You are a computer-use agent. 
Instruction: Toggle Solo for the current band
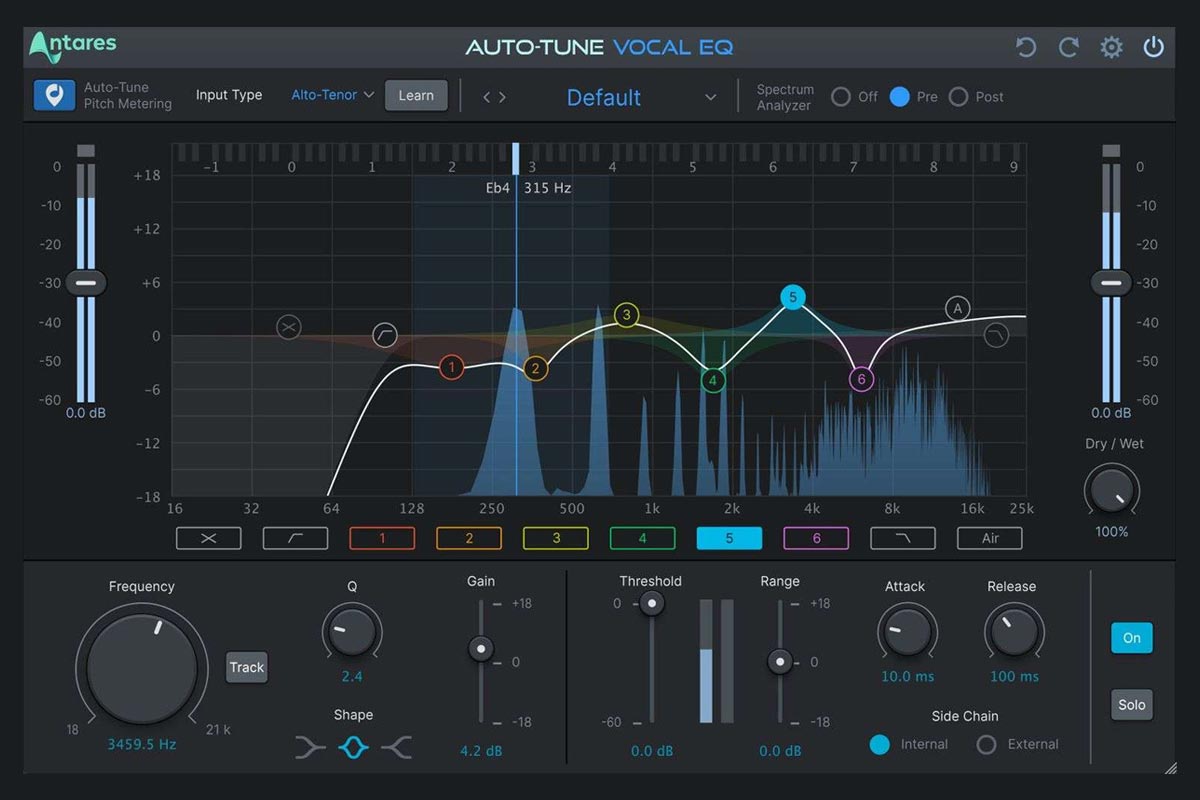point(1131,704)
